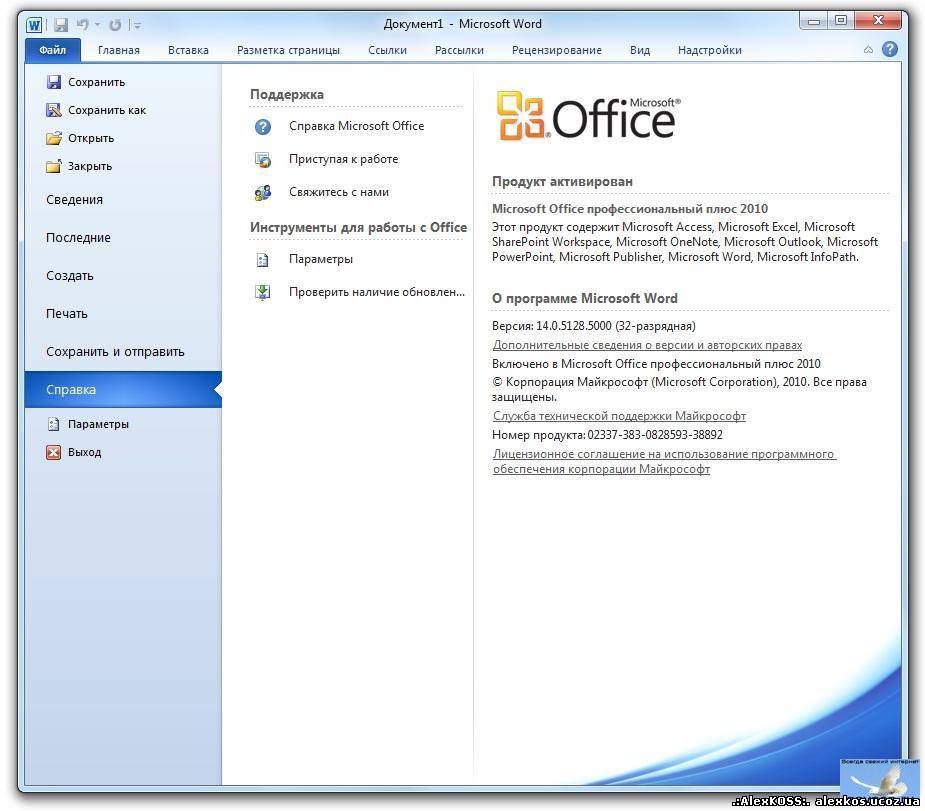
Task: Click the Office logo image
Action: [x=588, y=116]
